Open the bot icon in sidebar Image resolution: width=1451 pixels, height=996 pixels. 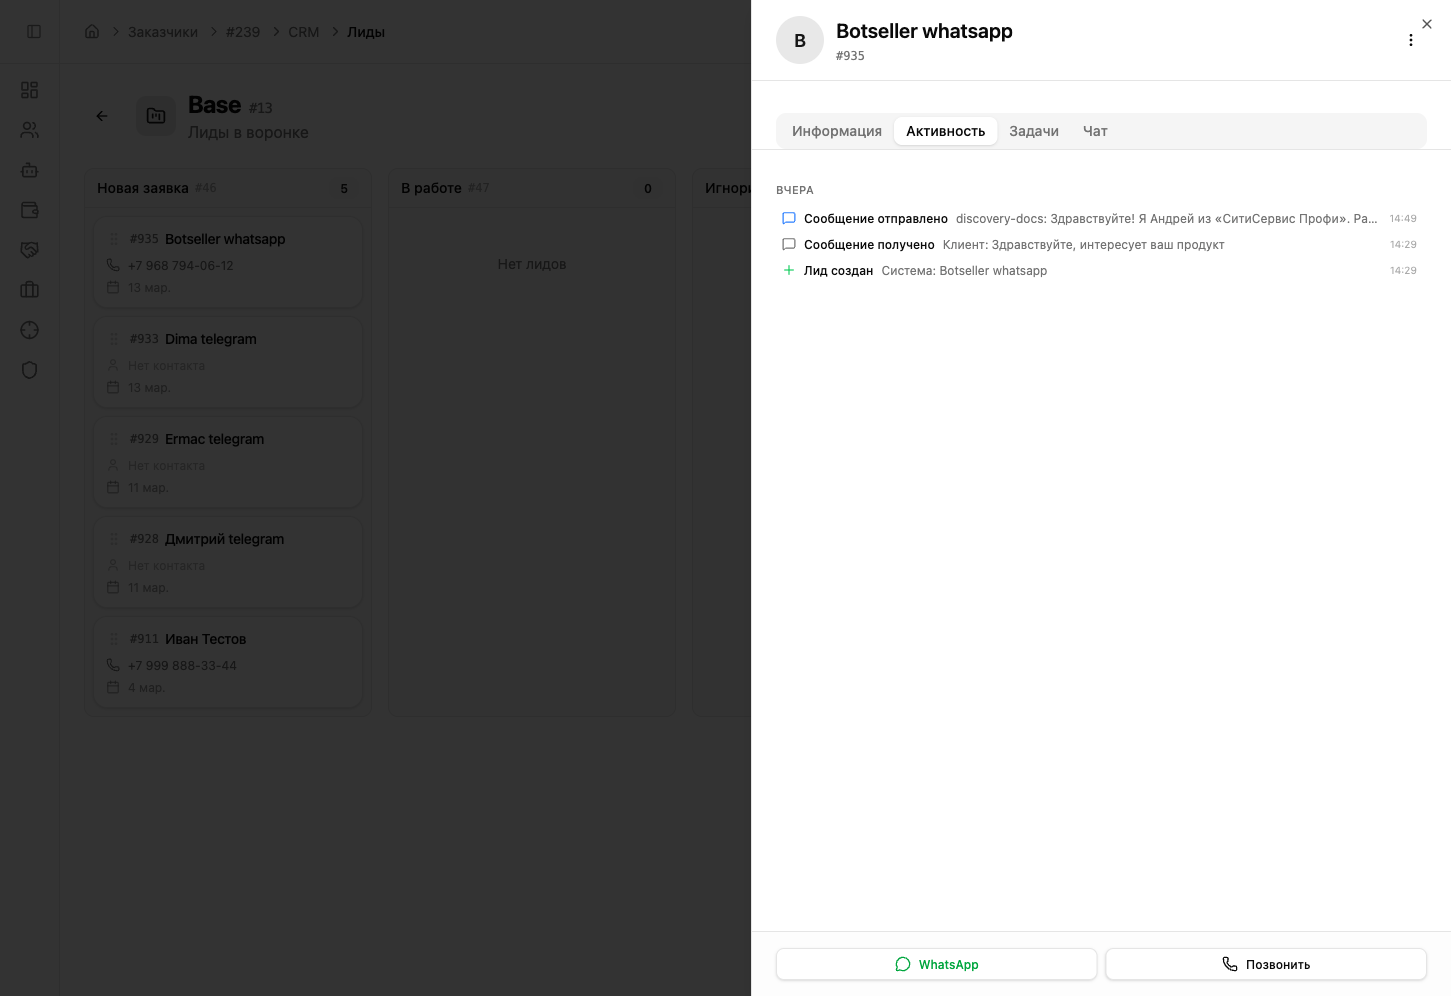tap(30, 170)
